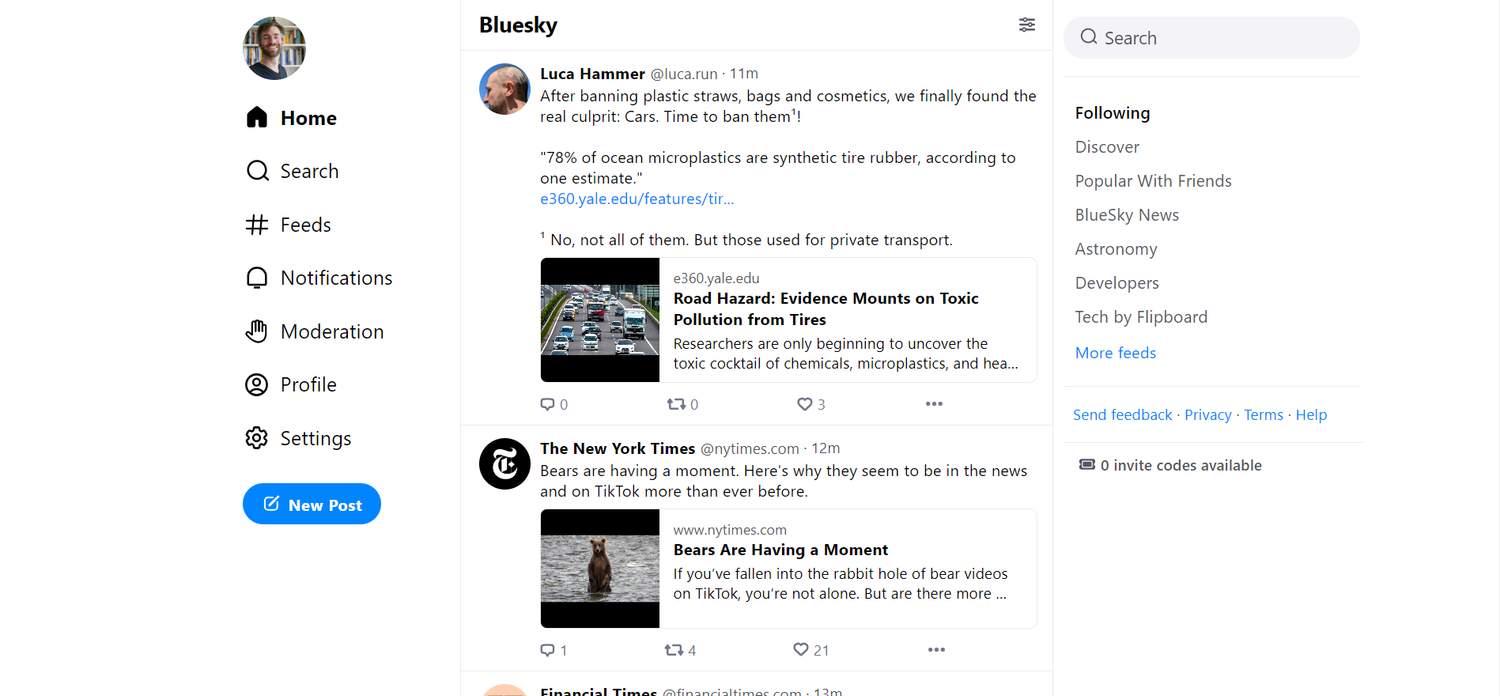Open the post options ellipsis on Luca Hammer's post

pyautogui.click(x=934, y=403)
